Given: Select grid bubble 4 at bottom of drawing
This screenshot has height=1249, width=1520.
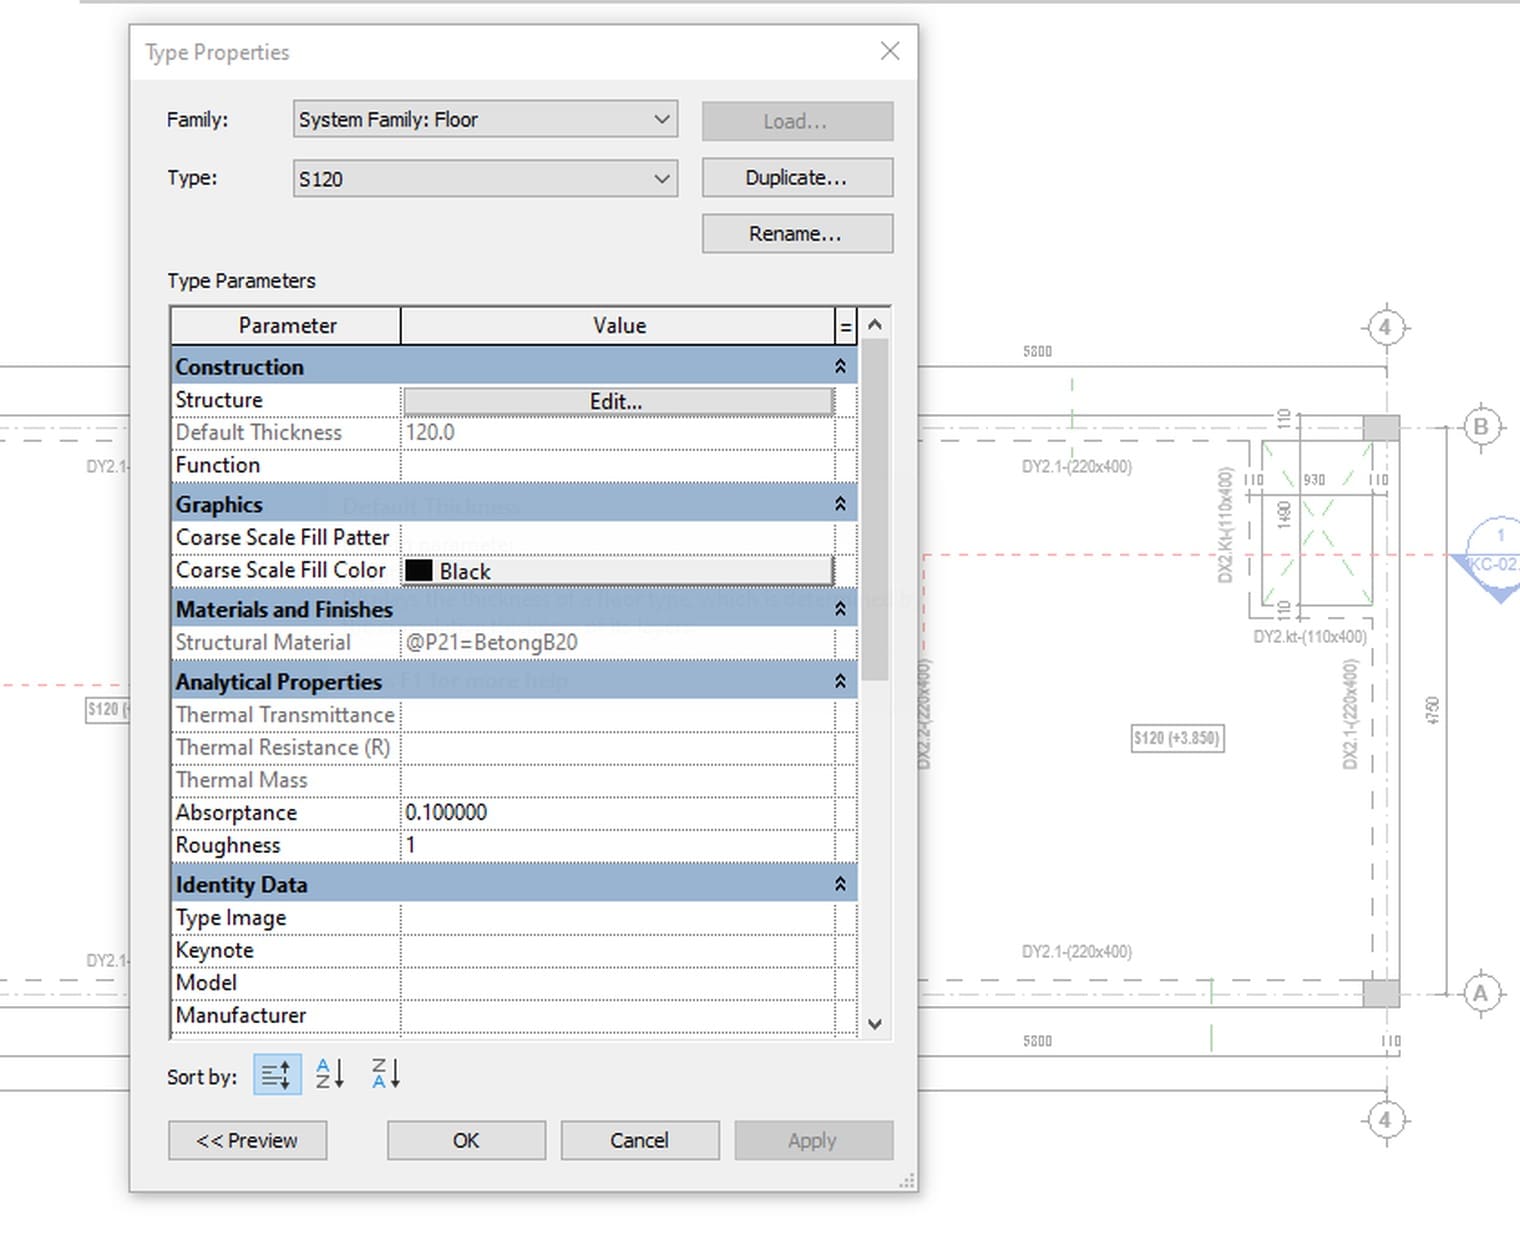Looking at the screenshot, I should click(1385, 1120).
